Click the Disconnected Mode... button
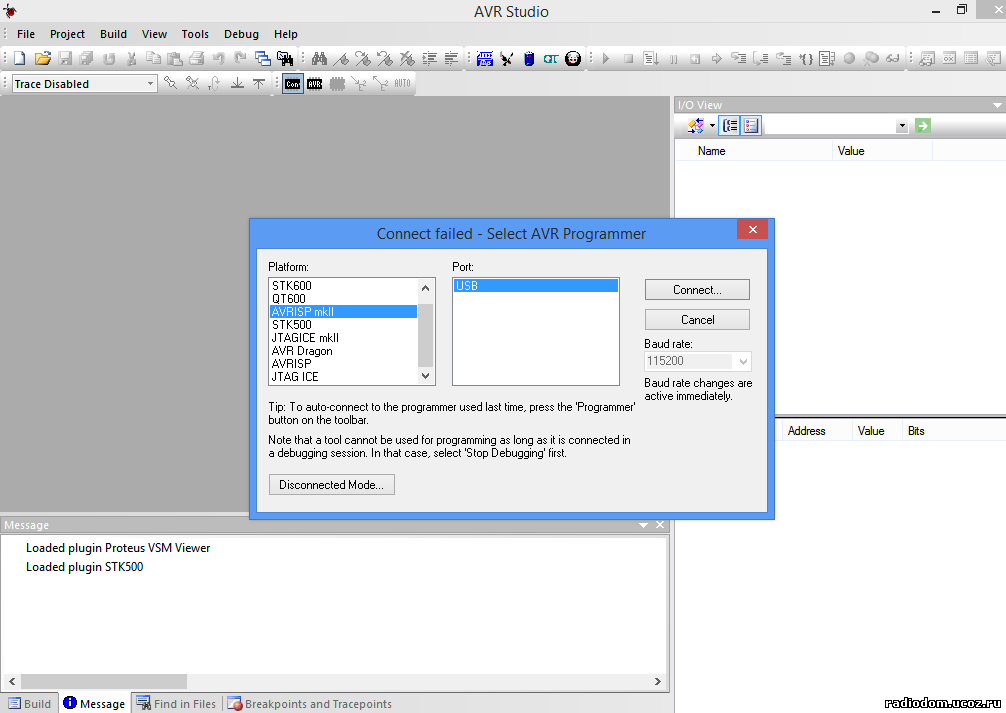This screenshot has width=1006, height=713. [331, 485]
